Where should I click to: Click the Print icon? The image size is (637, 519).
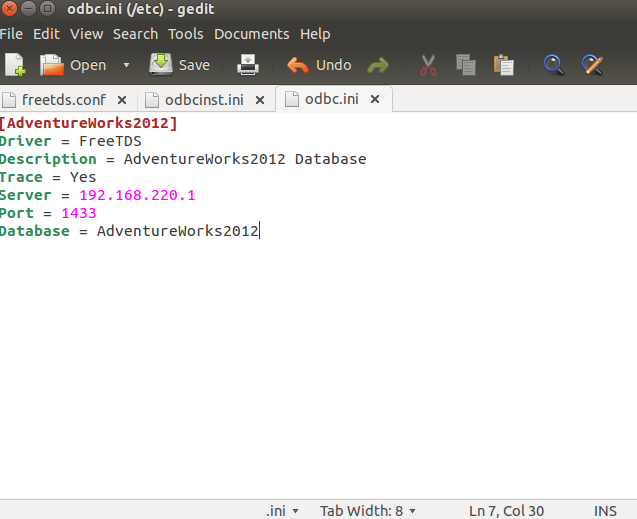pos(247,65)
